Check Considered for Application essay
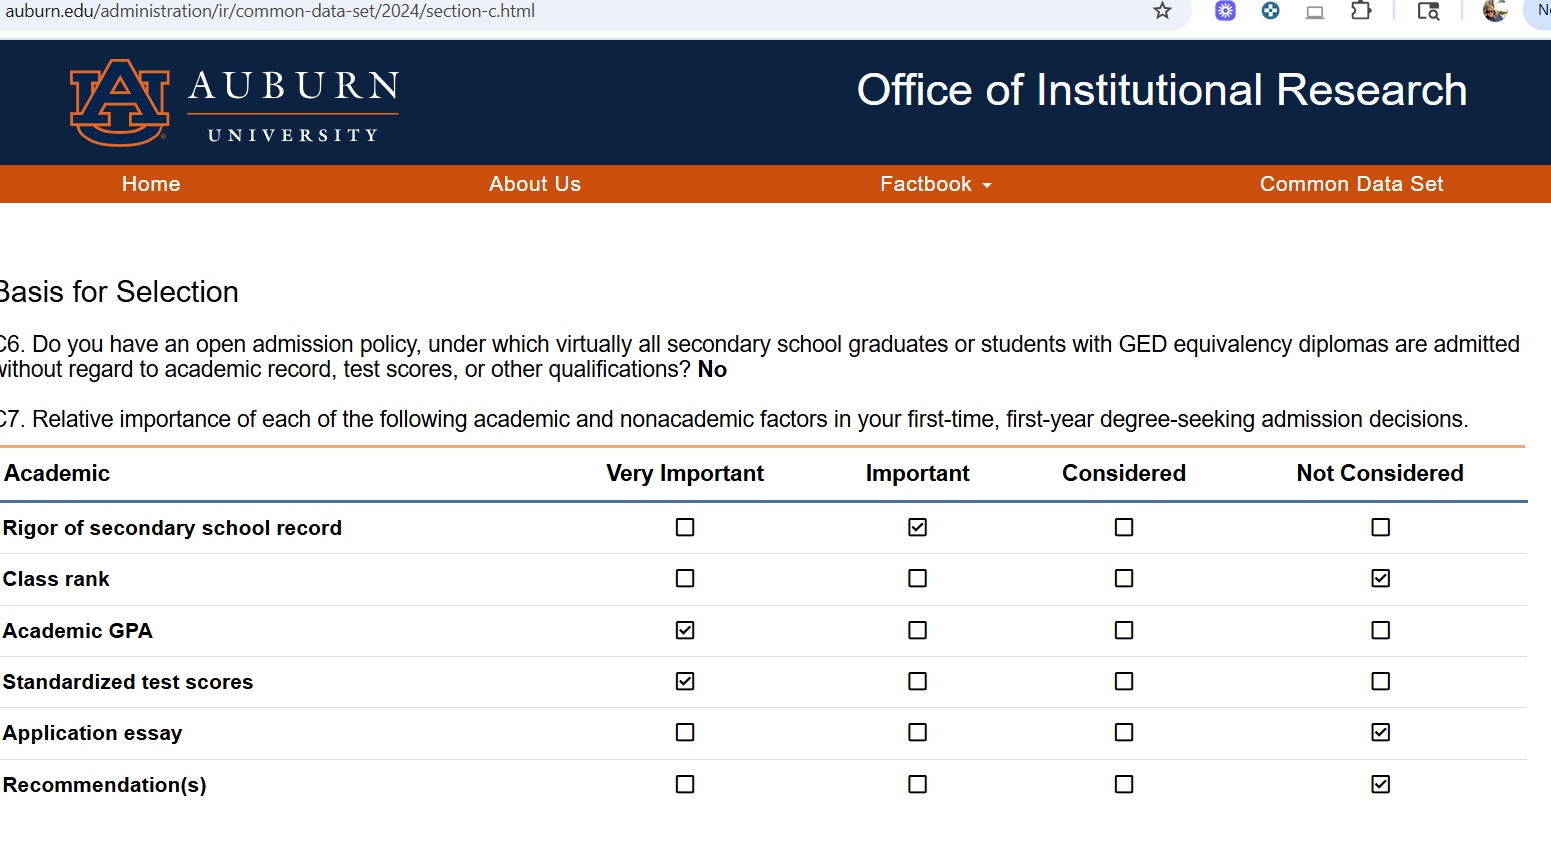The image size is (1551, 865). pos(1124,732)
